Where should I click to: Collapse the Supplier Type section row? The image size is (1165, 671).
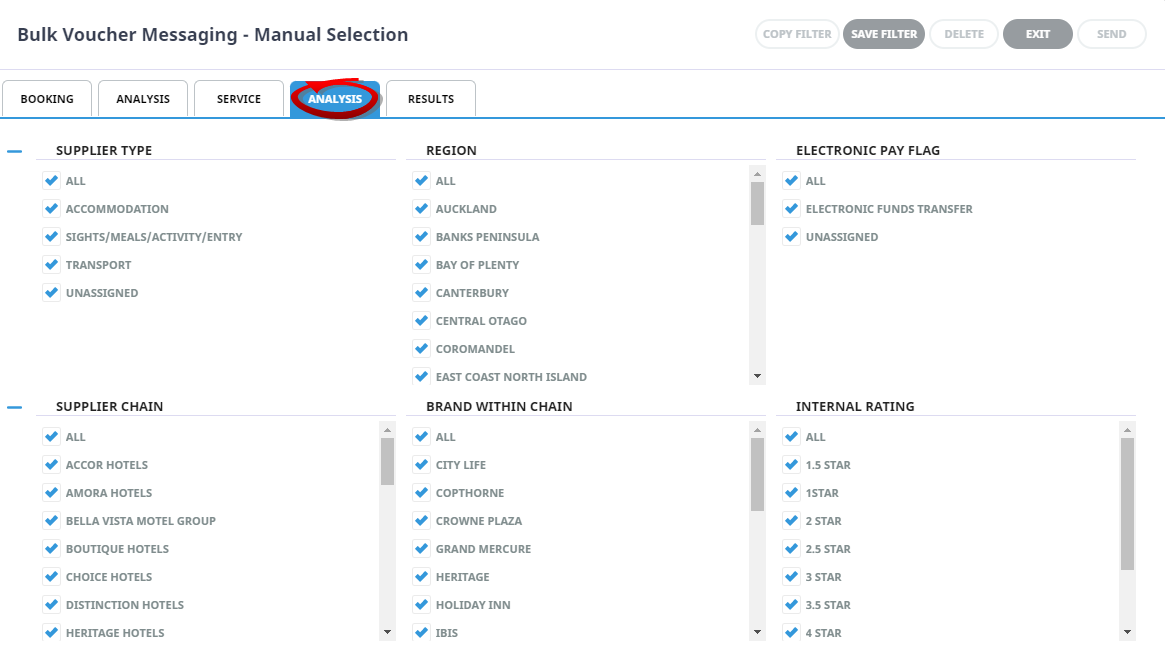15,151
